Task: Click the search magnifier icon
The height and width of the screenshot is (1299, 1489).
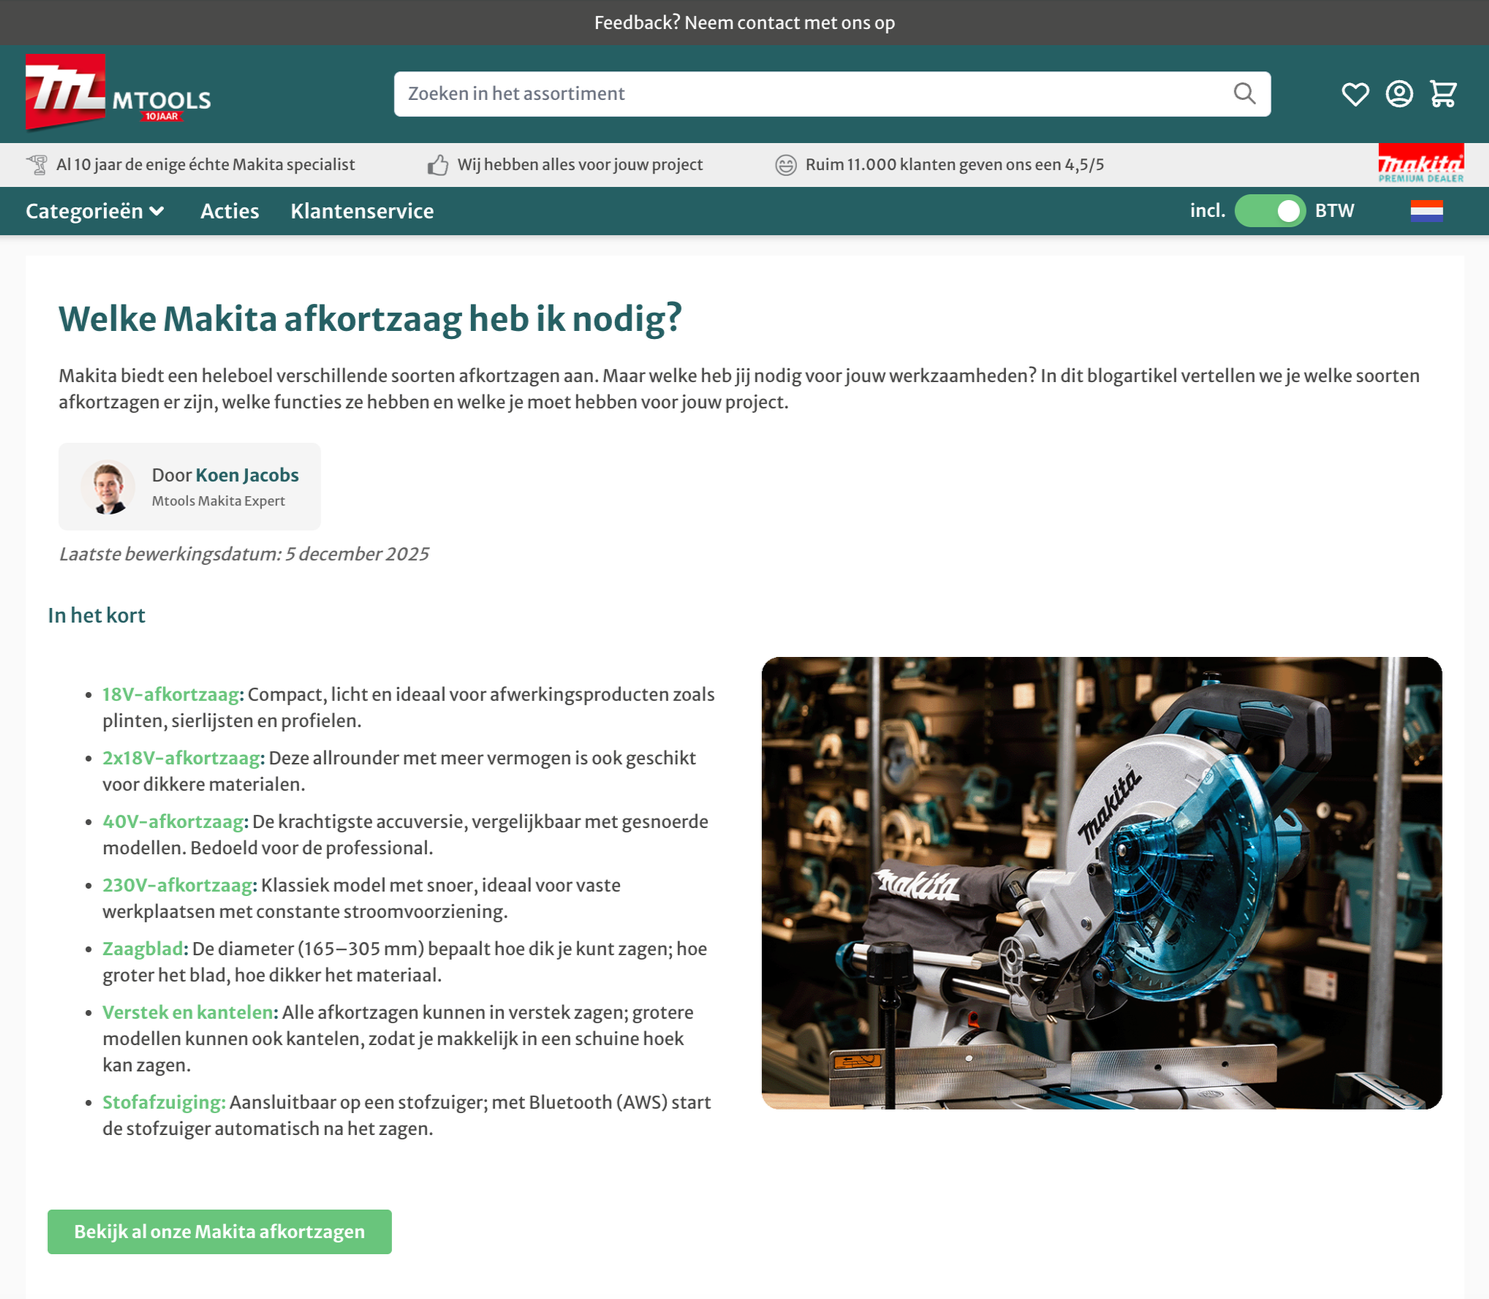Action: tap(1244, 94)
